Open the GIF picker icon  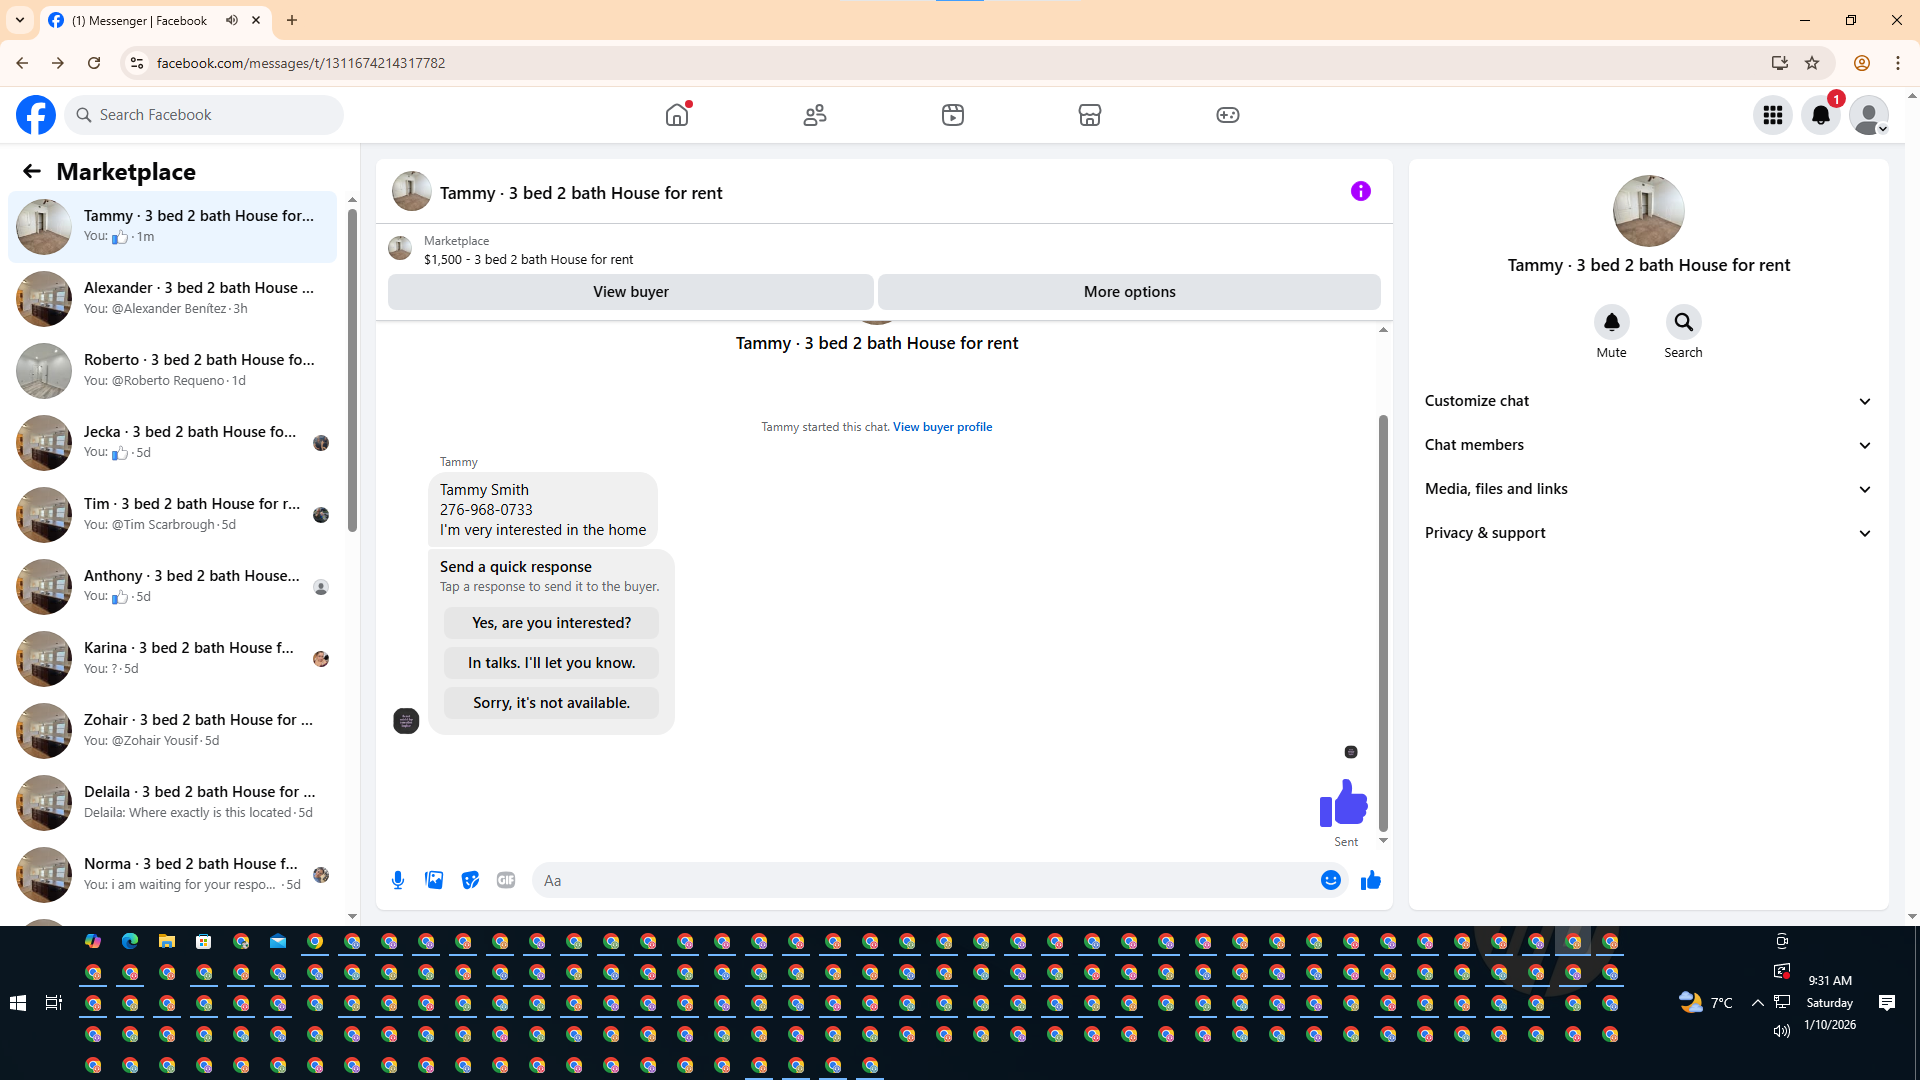click(506, 880)
